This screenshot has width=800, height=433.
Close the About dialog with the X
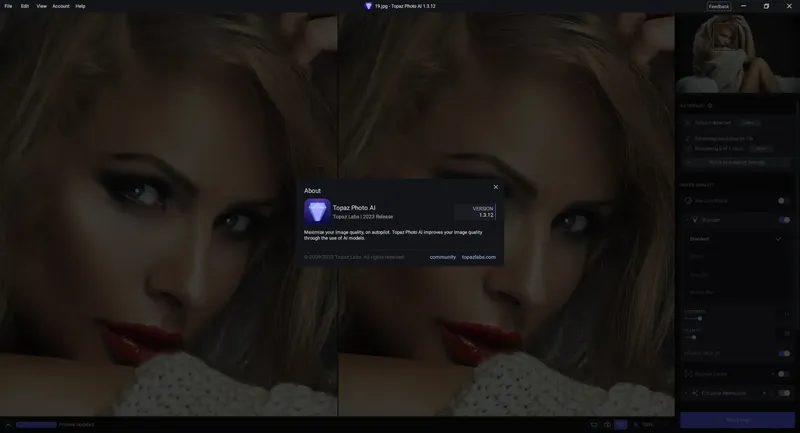tap(495, 187)
